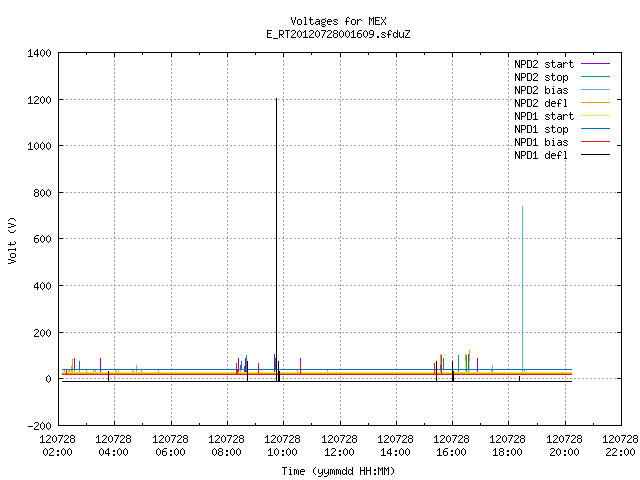Click the chart title 'Voltages for MEX'
This screenshot has height=480, width=640.
coord(338,21)
